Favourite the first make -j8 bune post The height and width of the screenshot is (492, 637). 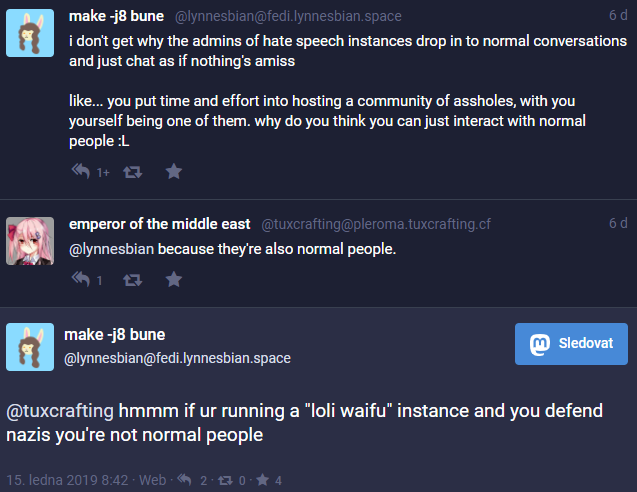[174, 171]
